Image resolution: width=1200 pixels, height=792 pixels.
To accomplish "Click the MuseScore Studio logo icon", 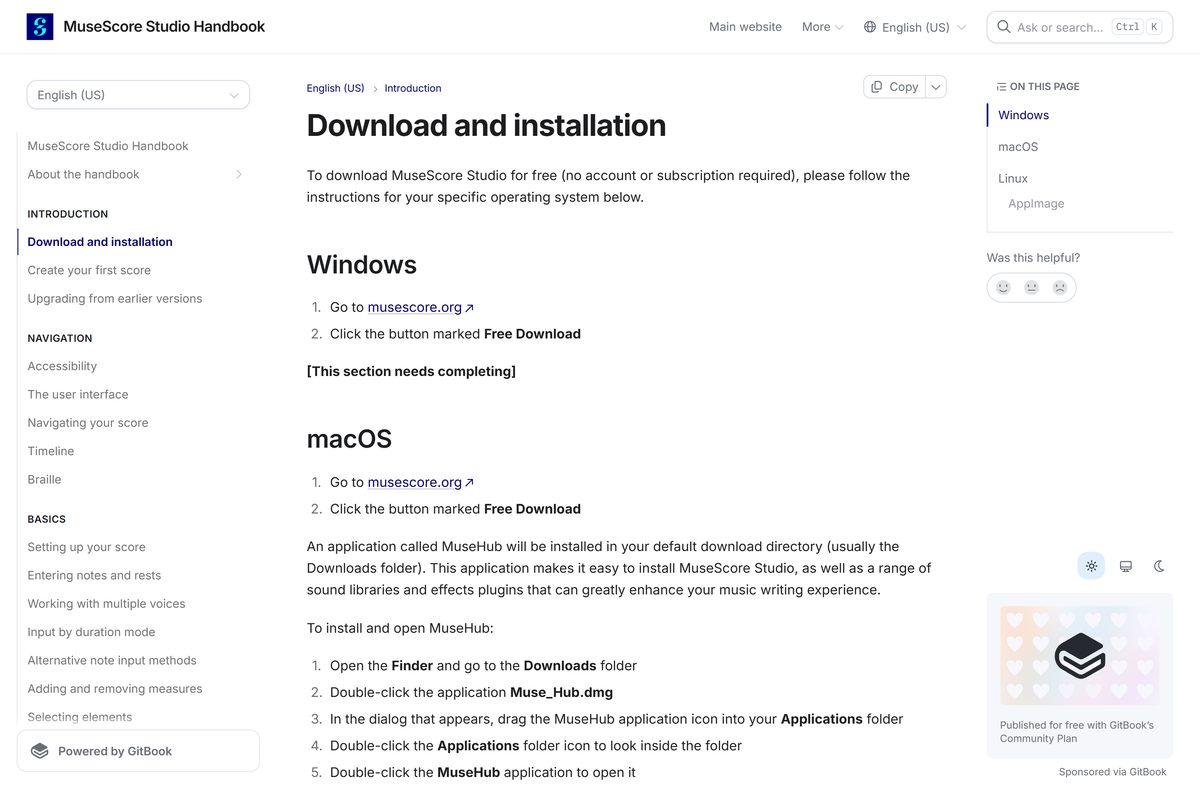I will point(40,27).
